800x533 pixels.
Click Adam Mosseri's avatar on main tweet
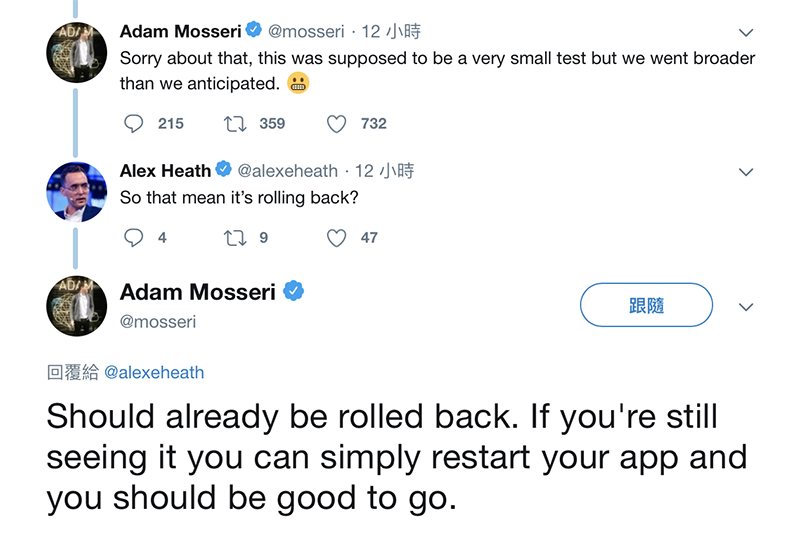(x=77, y=305)
